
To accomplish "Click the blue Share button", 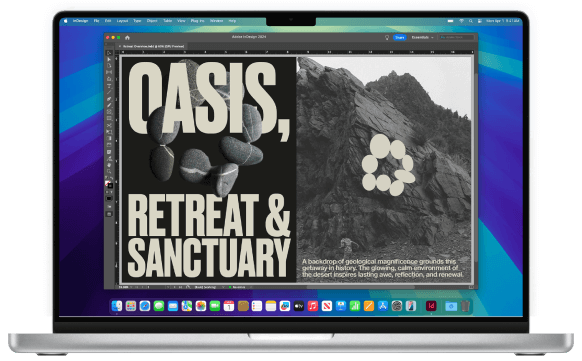I will coord(400,37).
